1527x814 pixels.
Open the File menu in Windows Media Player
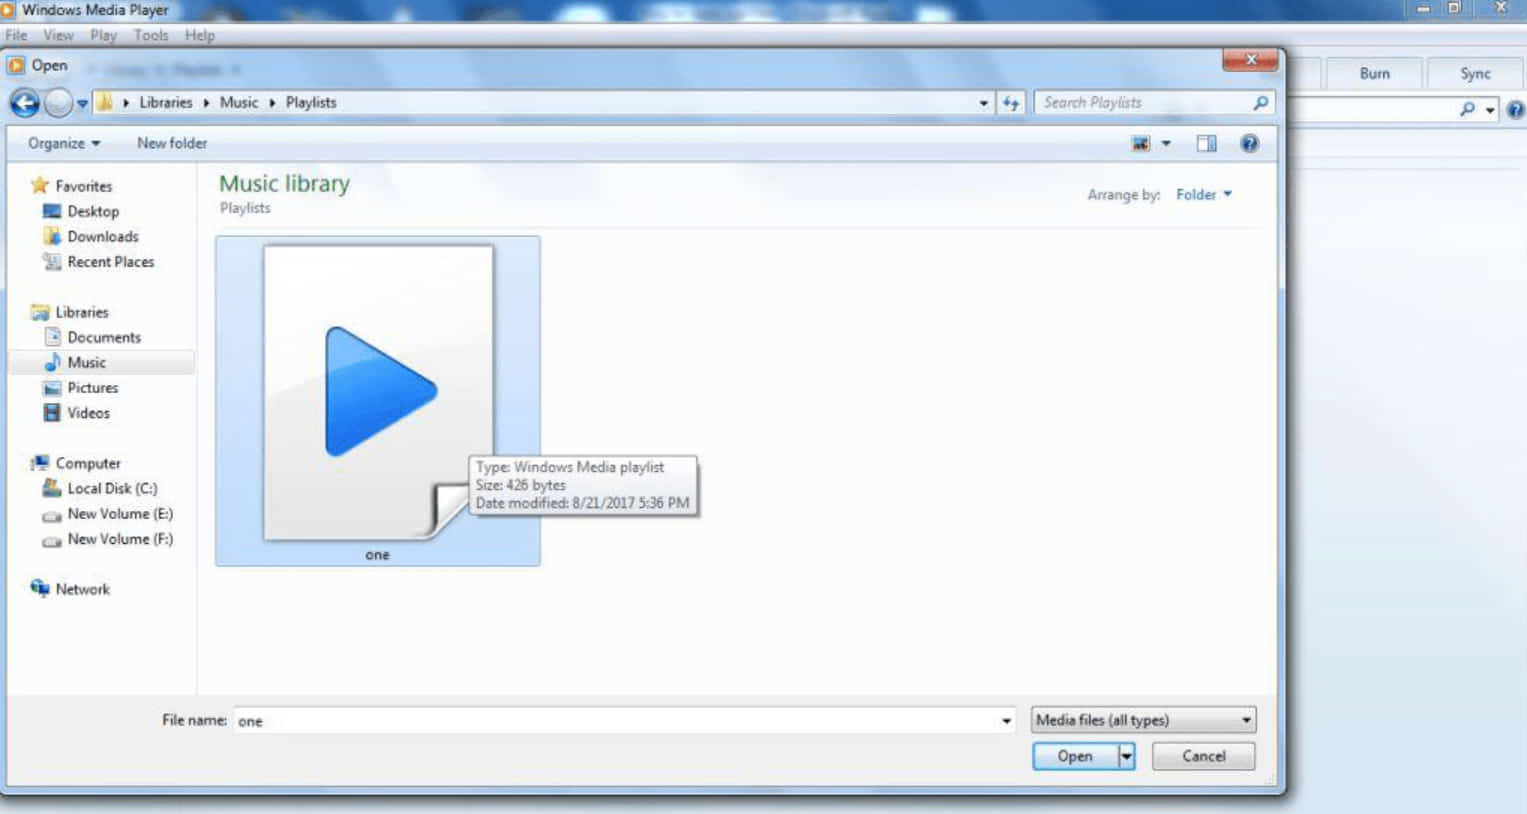coord(16,35)
